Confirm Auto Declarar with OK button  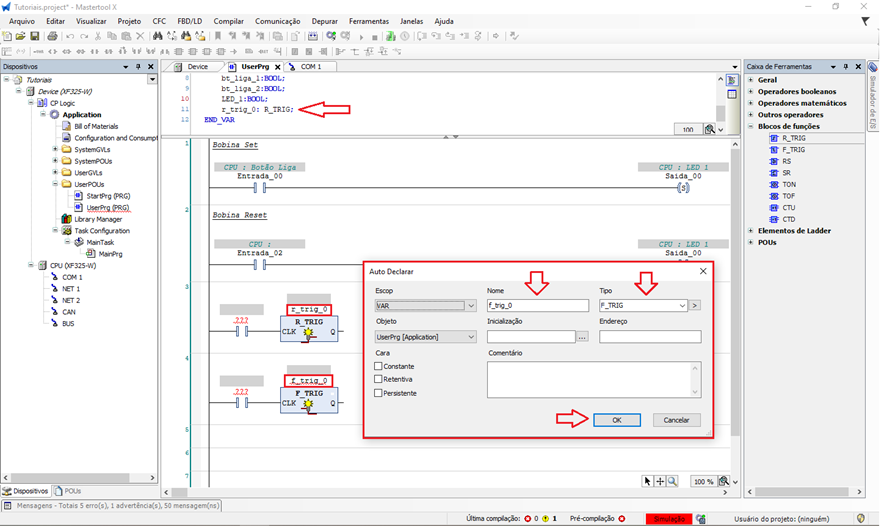[x=616, y=420]
